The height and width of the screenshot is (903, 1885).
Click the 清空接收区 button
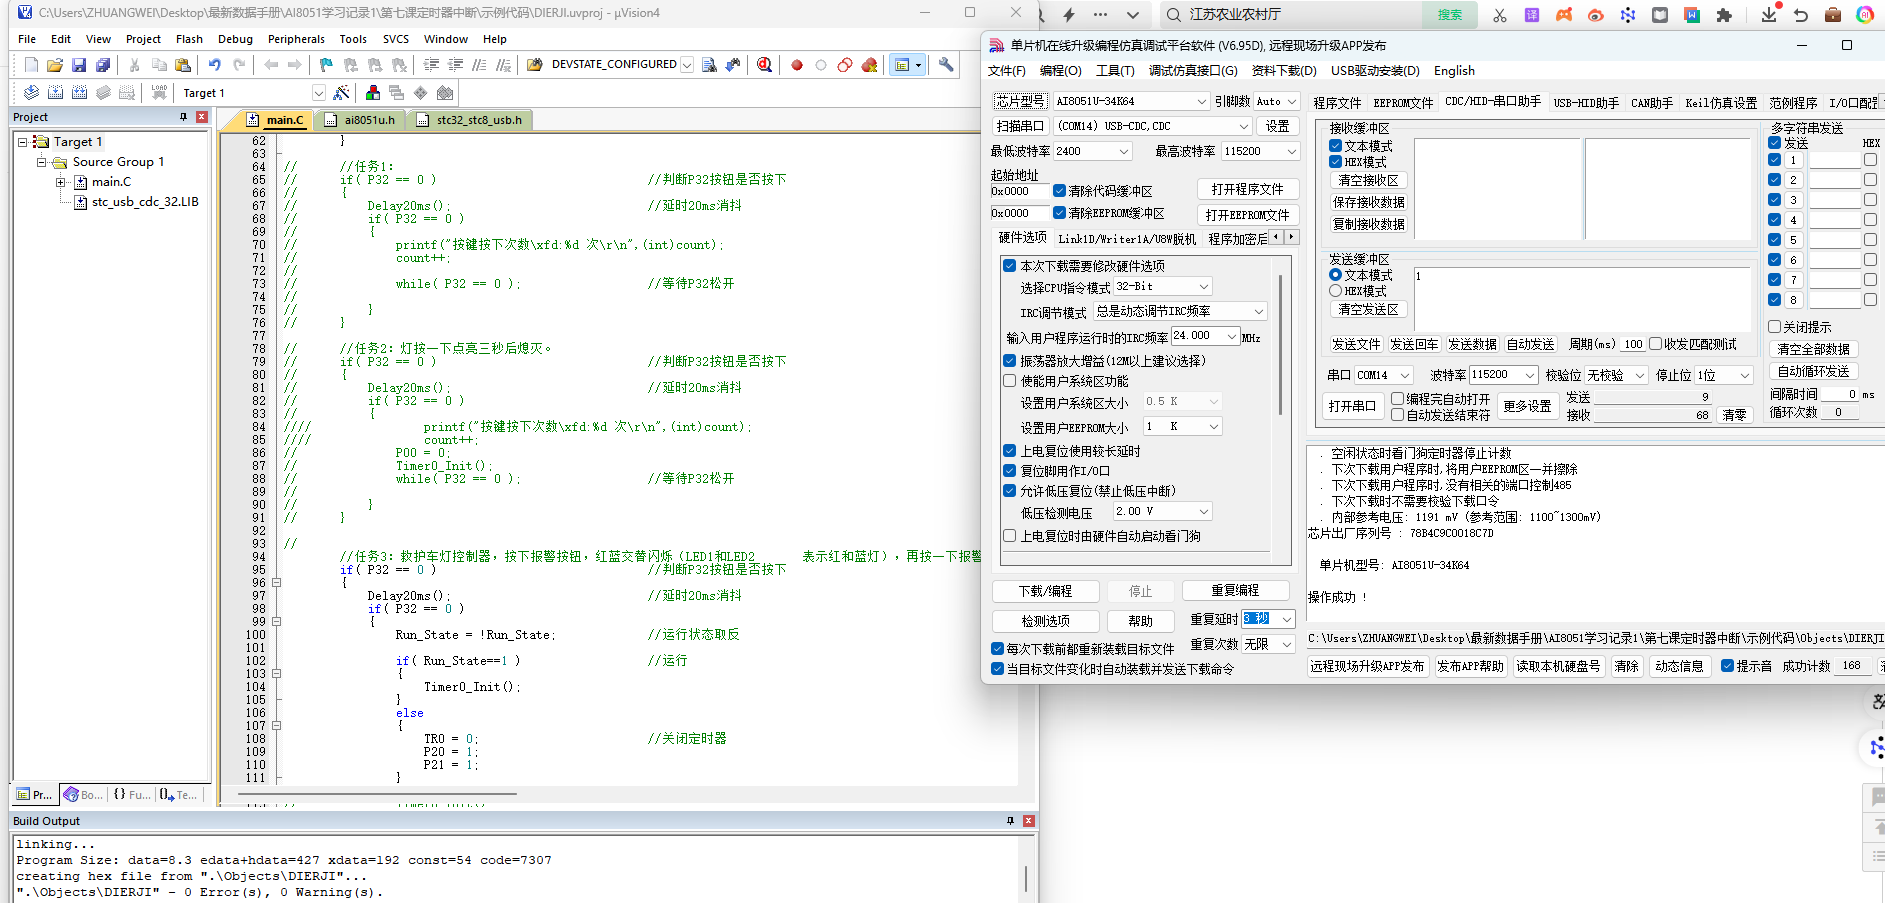[x=1369, y=181]
